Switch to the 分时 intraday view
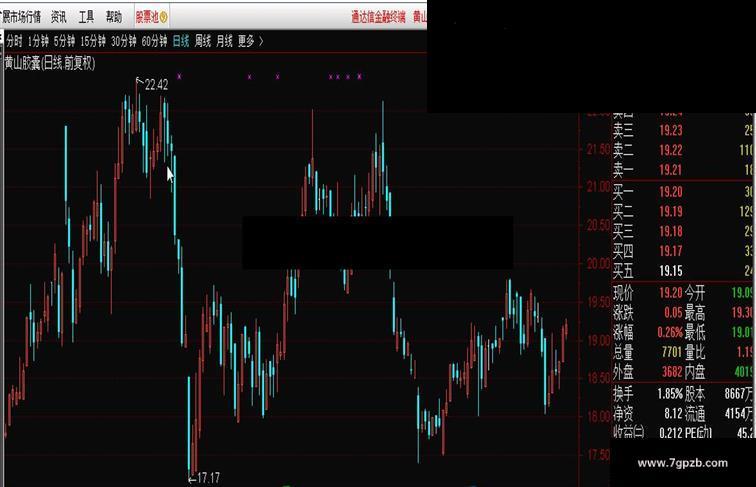The width and height of the screenshot is (756, 487). [x=14, y=41]
